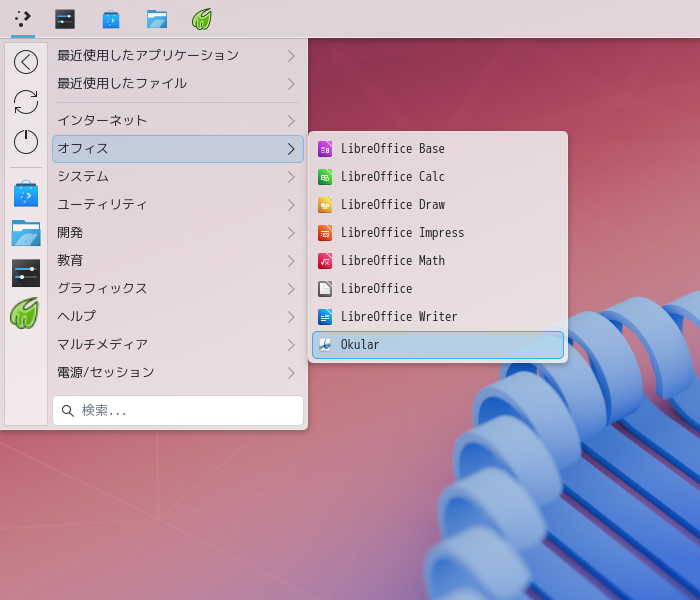Click the LibreOffice Calc icon
This screenshot has height=600, width=700.
pyautogui.click(x=325, y=177)
